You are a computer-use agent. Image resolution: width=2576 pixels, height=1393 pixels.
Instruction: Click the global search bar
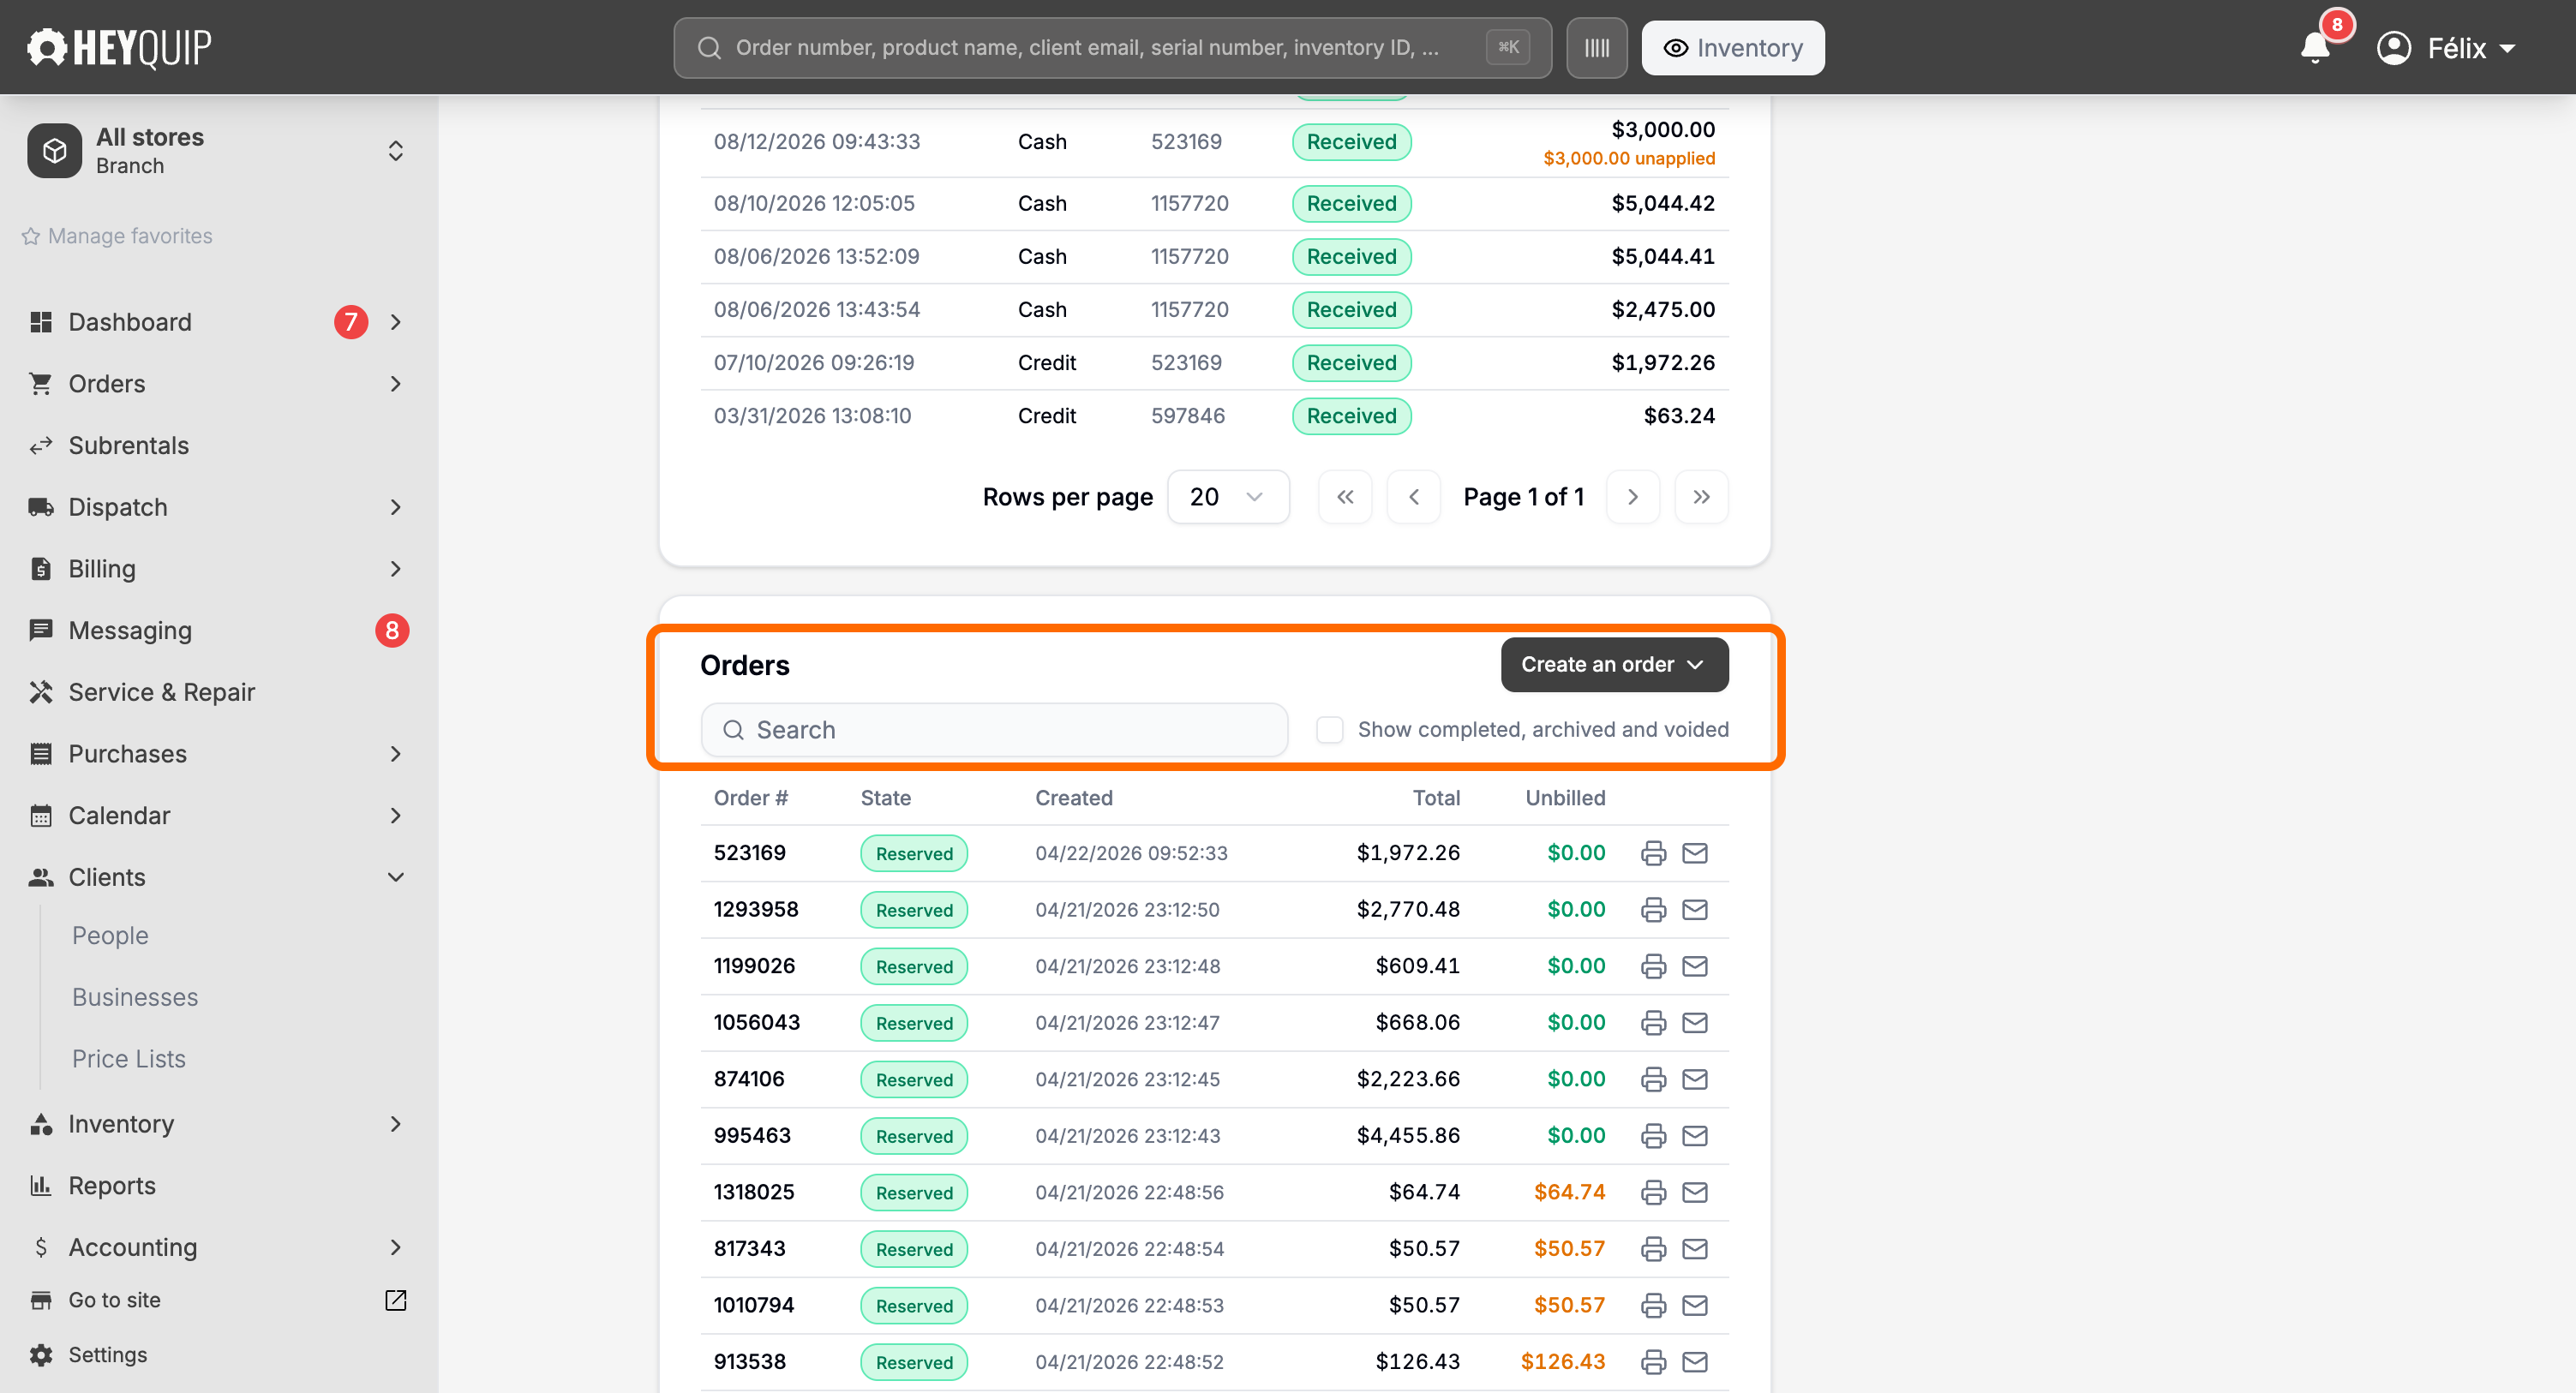coord(1112,48)
